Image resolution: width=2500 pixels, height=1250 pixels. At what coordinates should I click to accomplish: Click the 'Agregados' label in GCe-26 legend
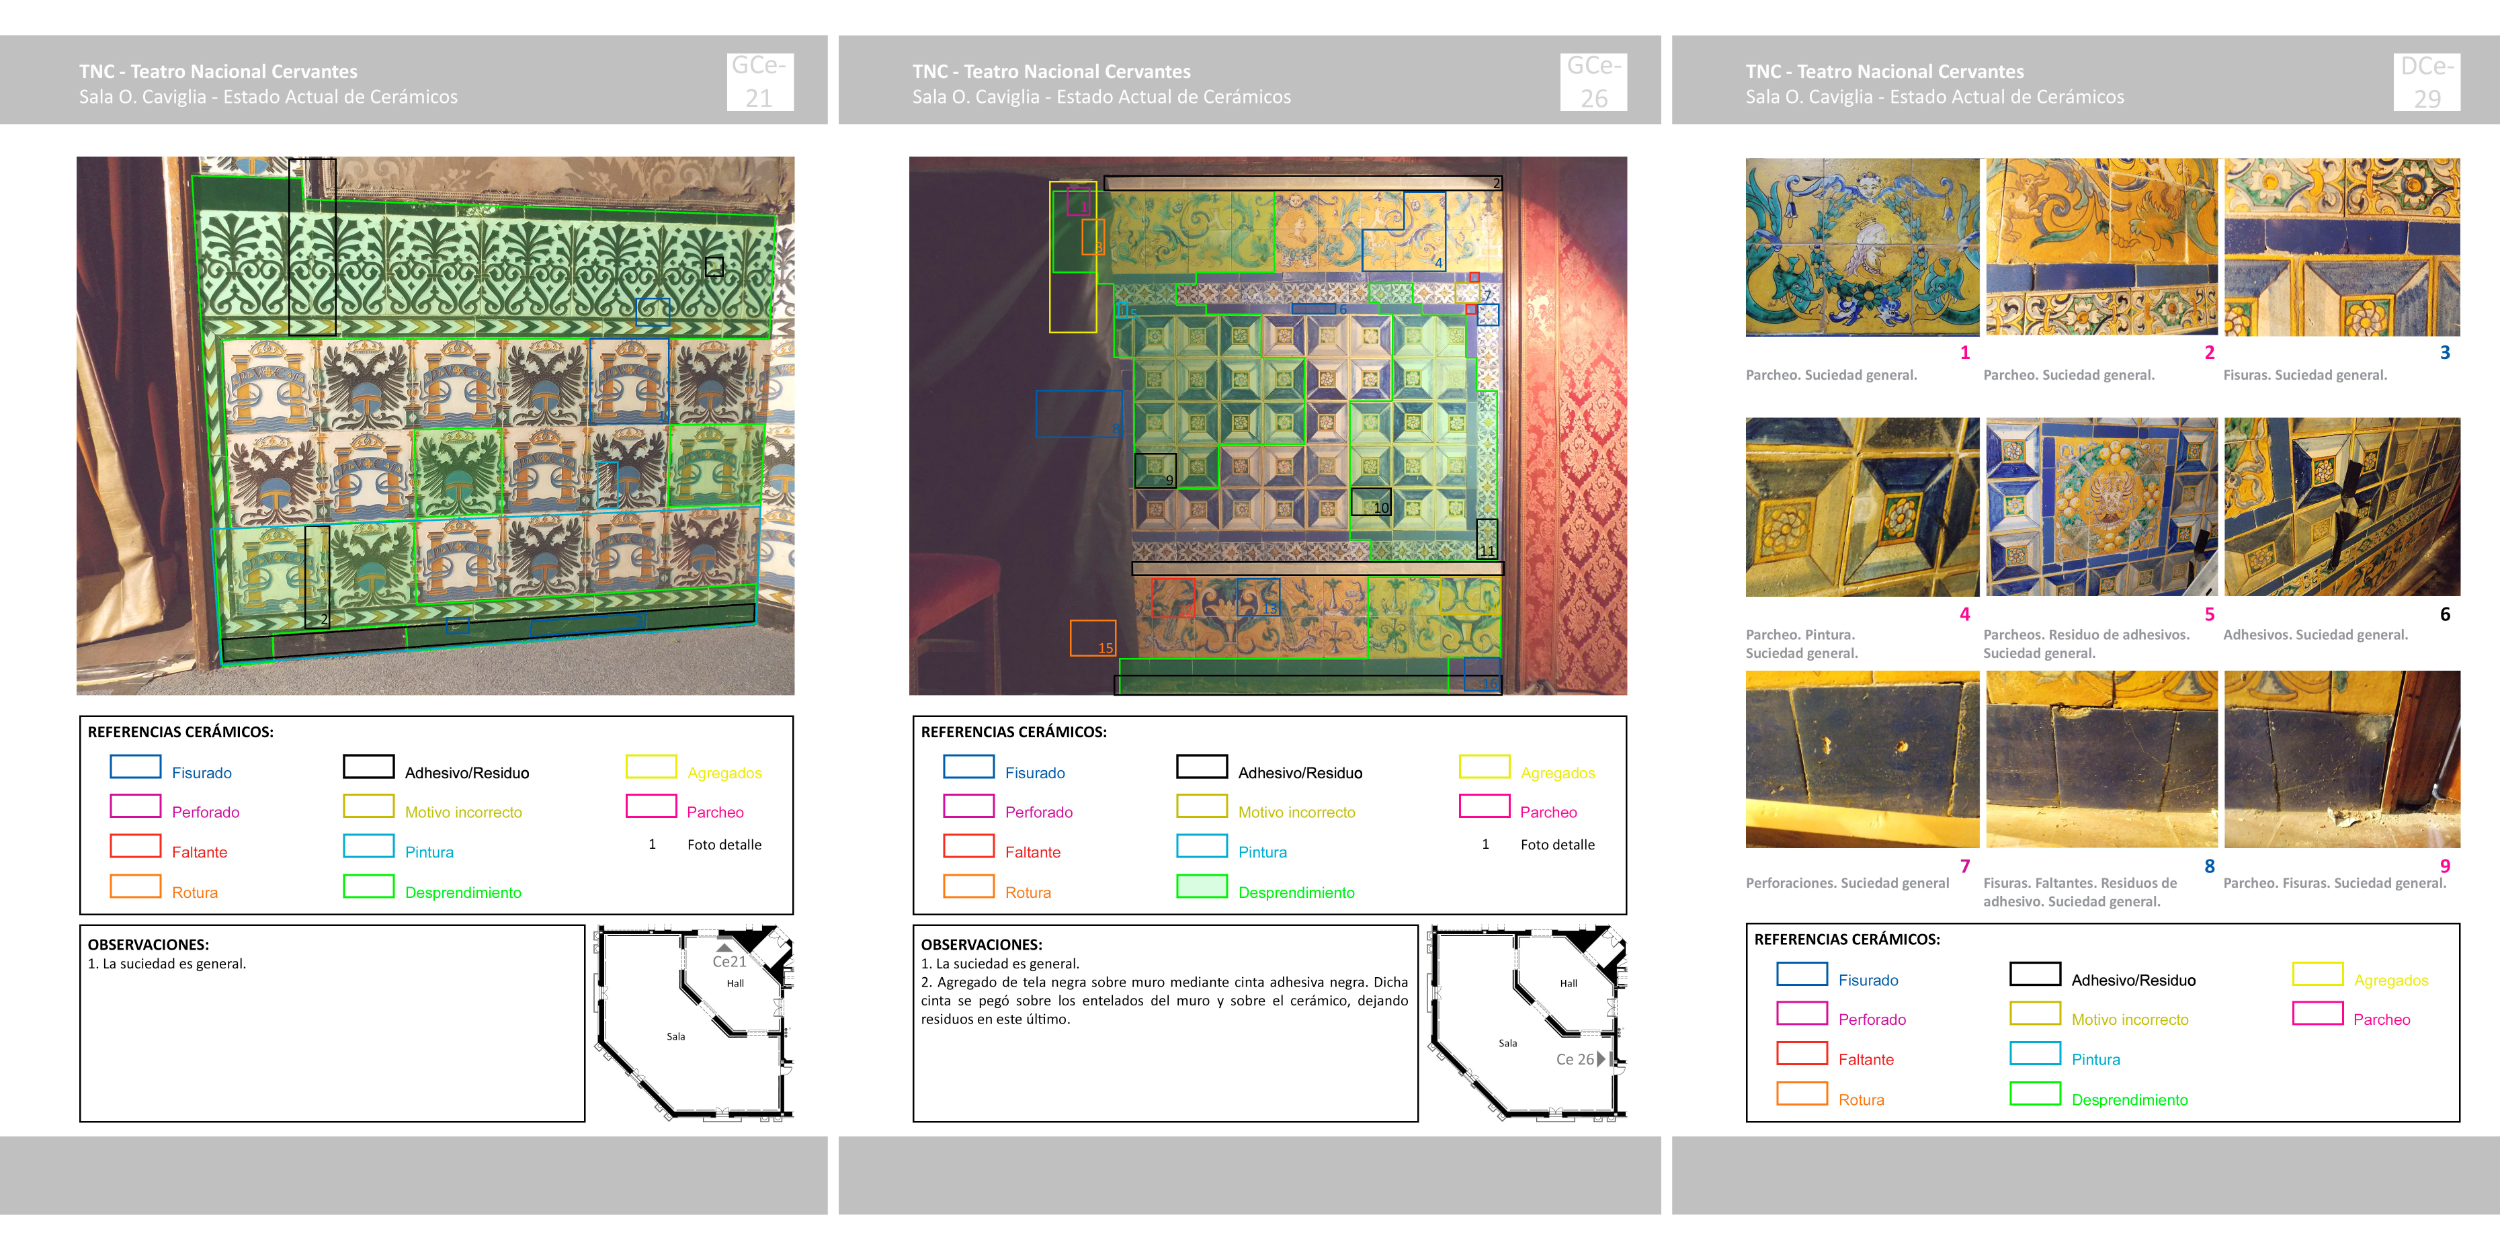pyautogui.click(x=1558, y=773)
